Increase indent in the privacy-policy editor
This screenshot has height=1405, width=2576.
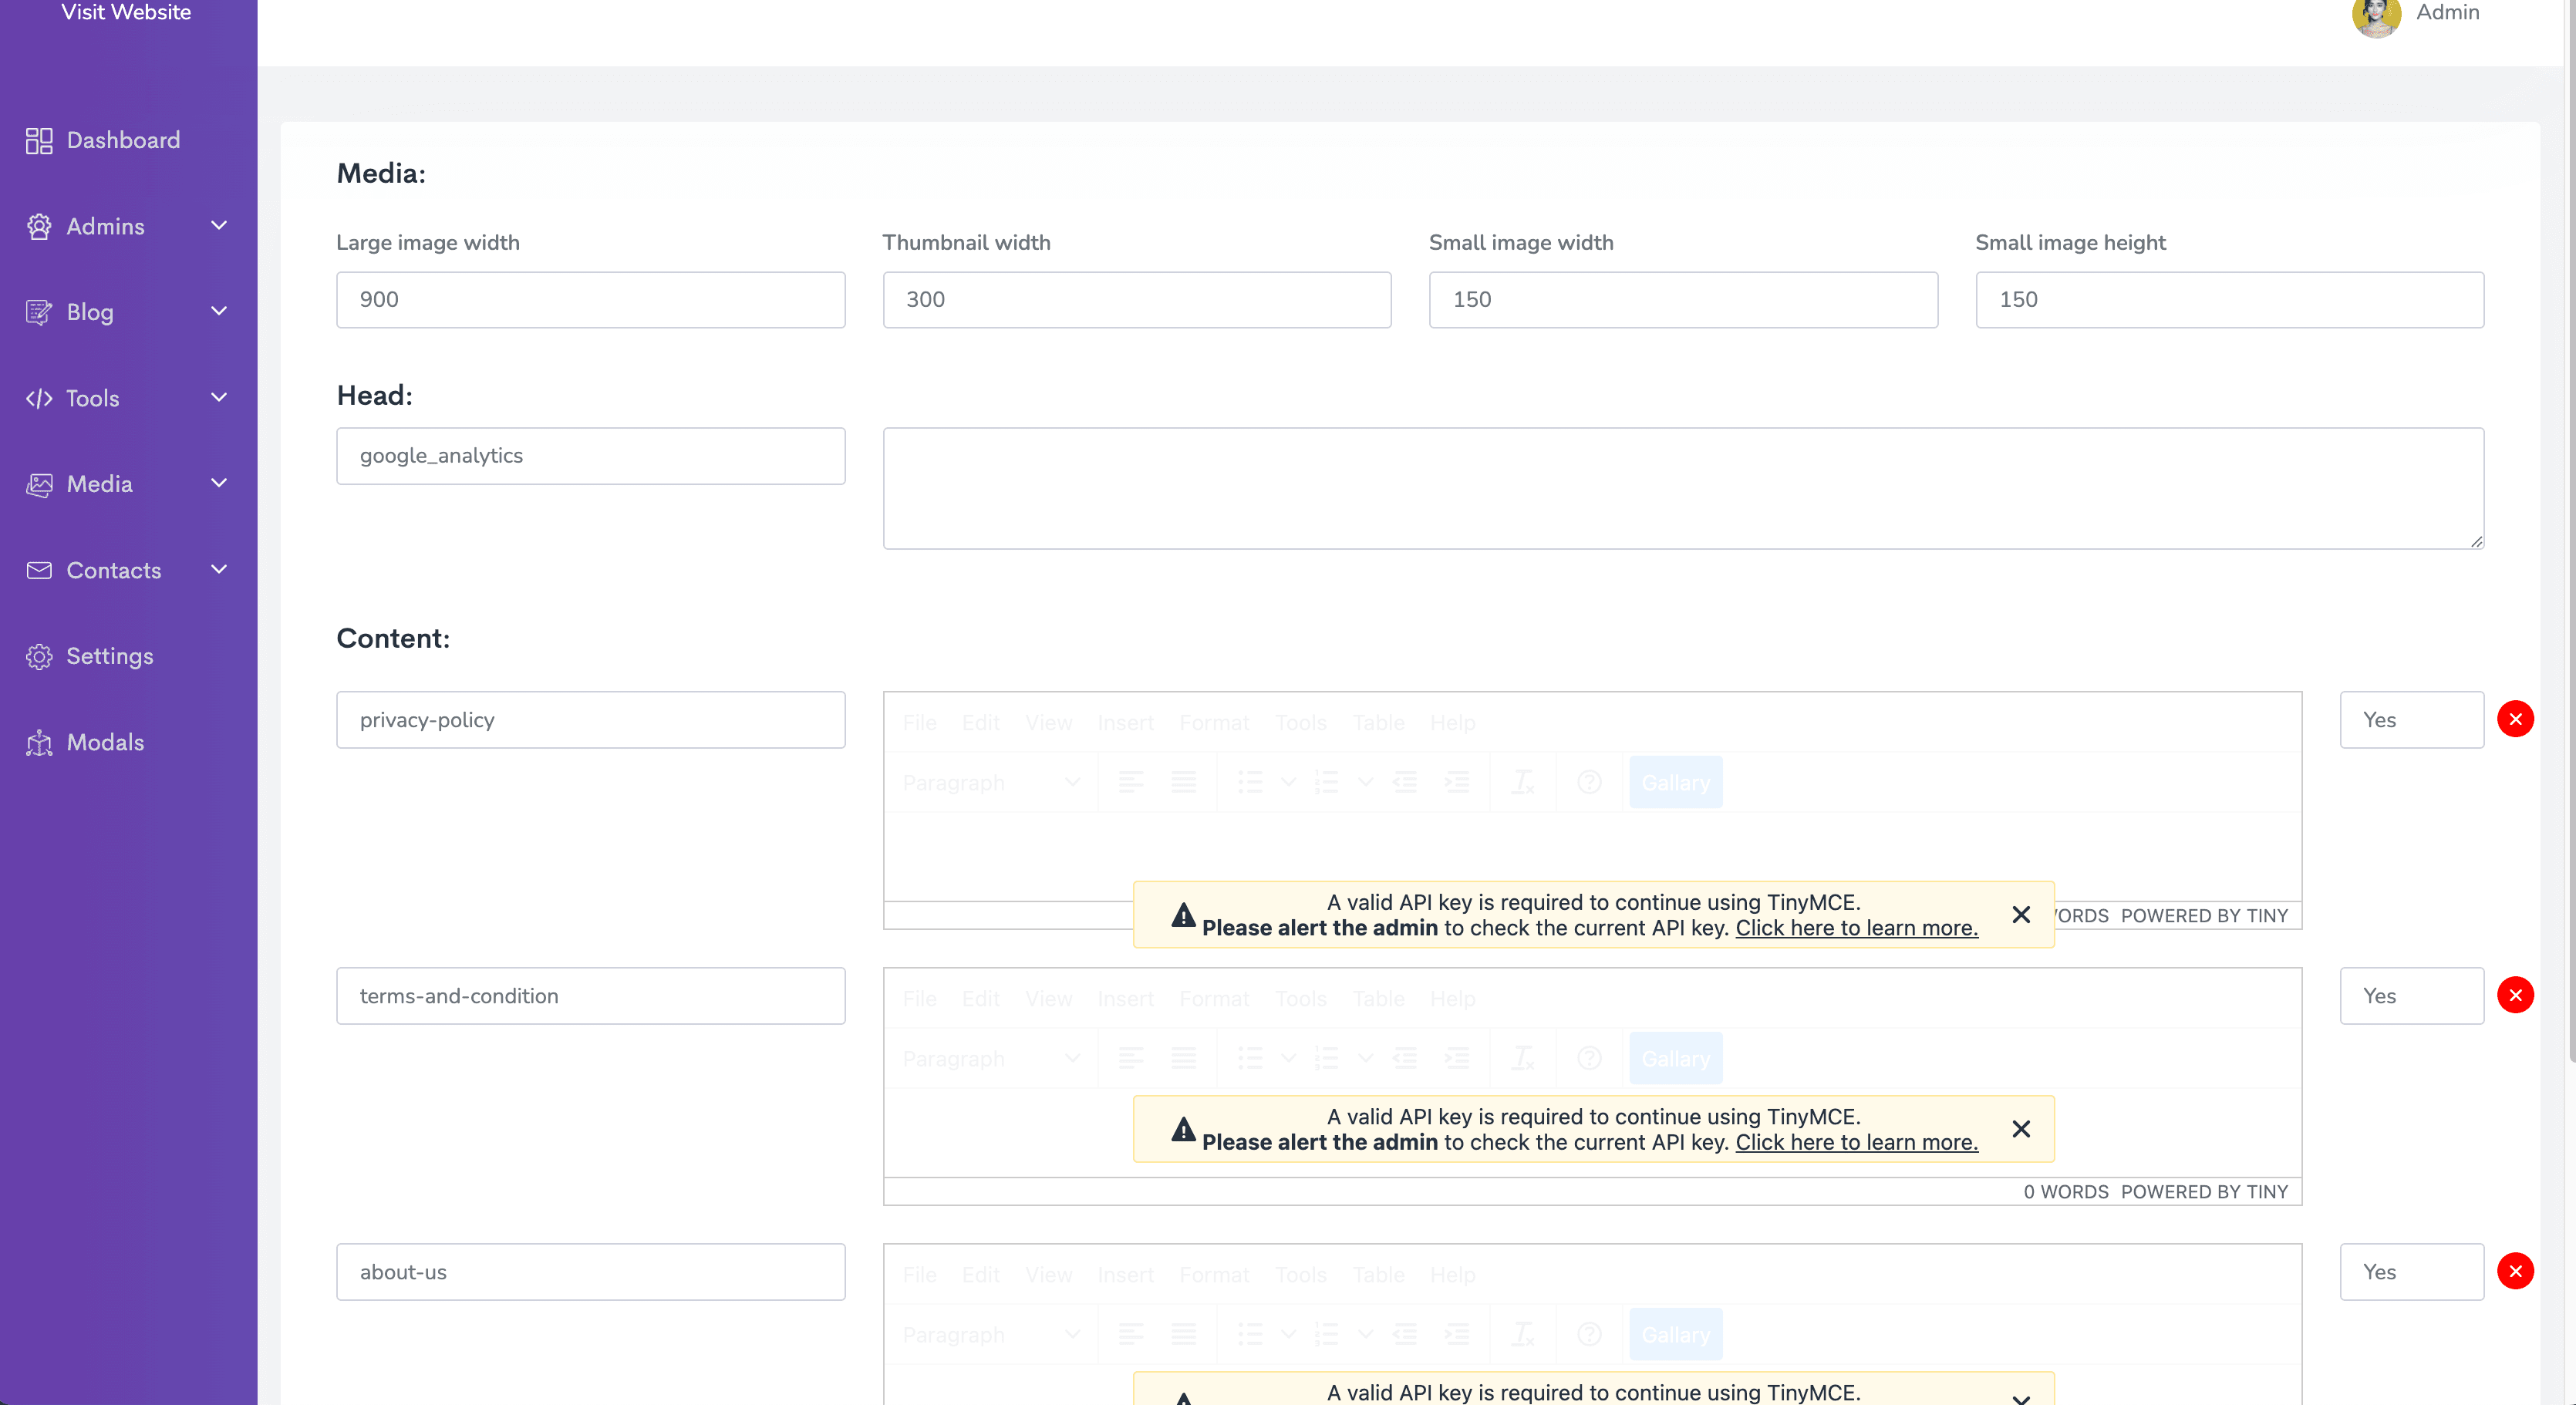(1457, 782)
